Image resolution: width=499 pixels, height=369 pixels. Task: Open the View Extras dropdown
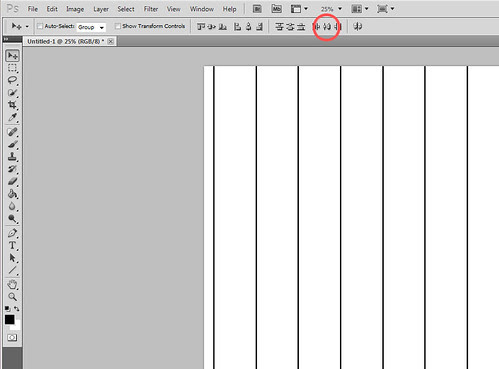coord(299,9)
